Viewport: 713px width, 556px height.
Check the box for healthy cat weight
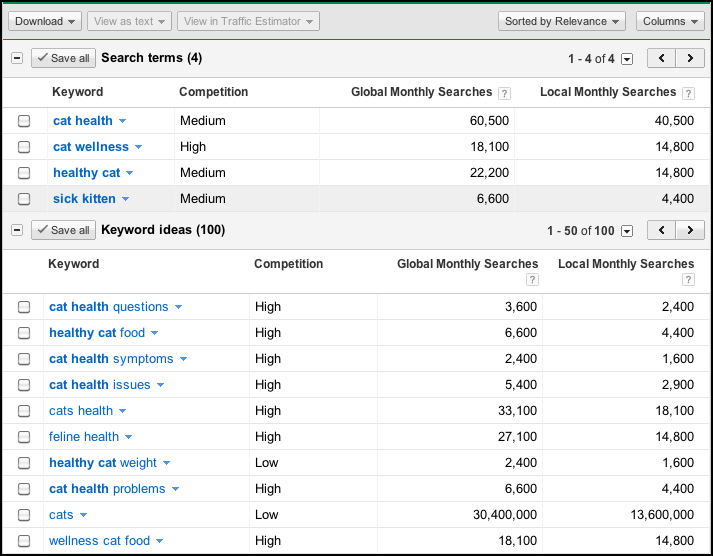(24, 463)
